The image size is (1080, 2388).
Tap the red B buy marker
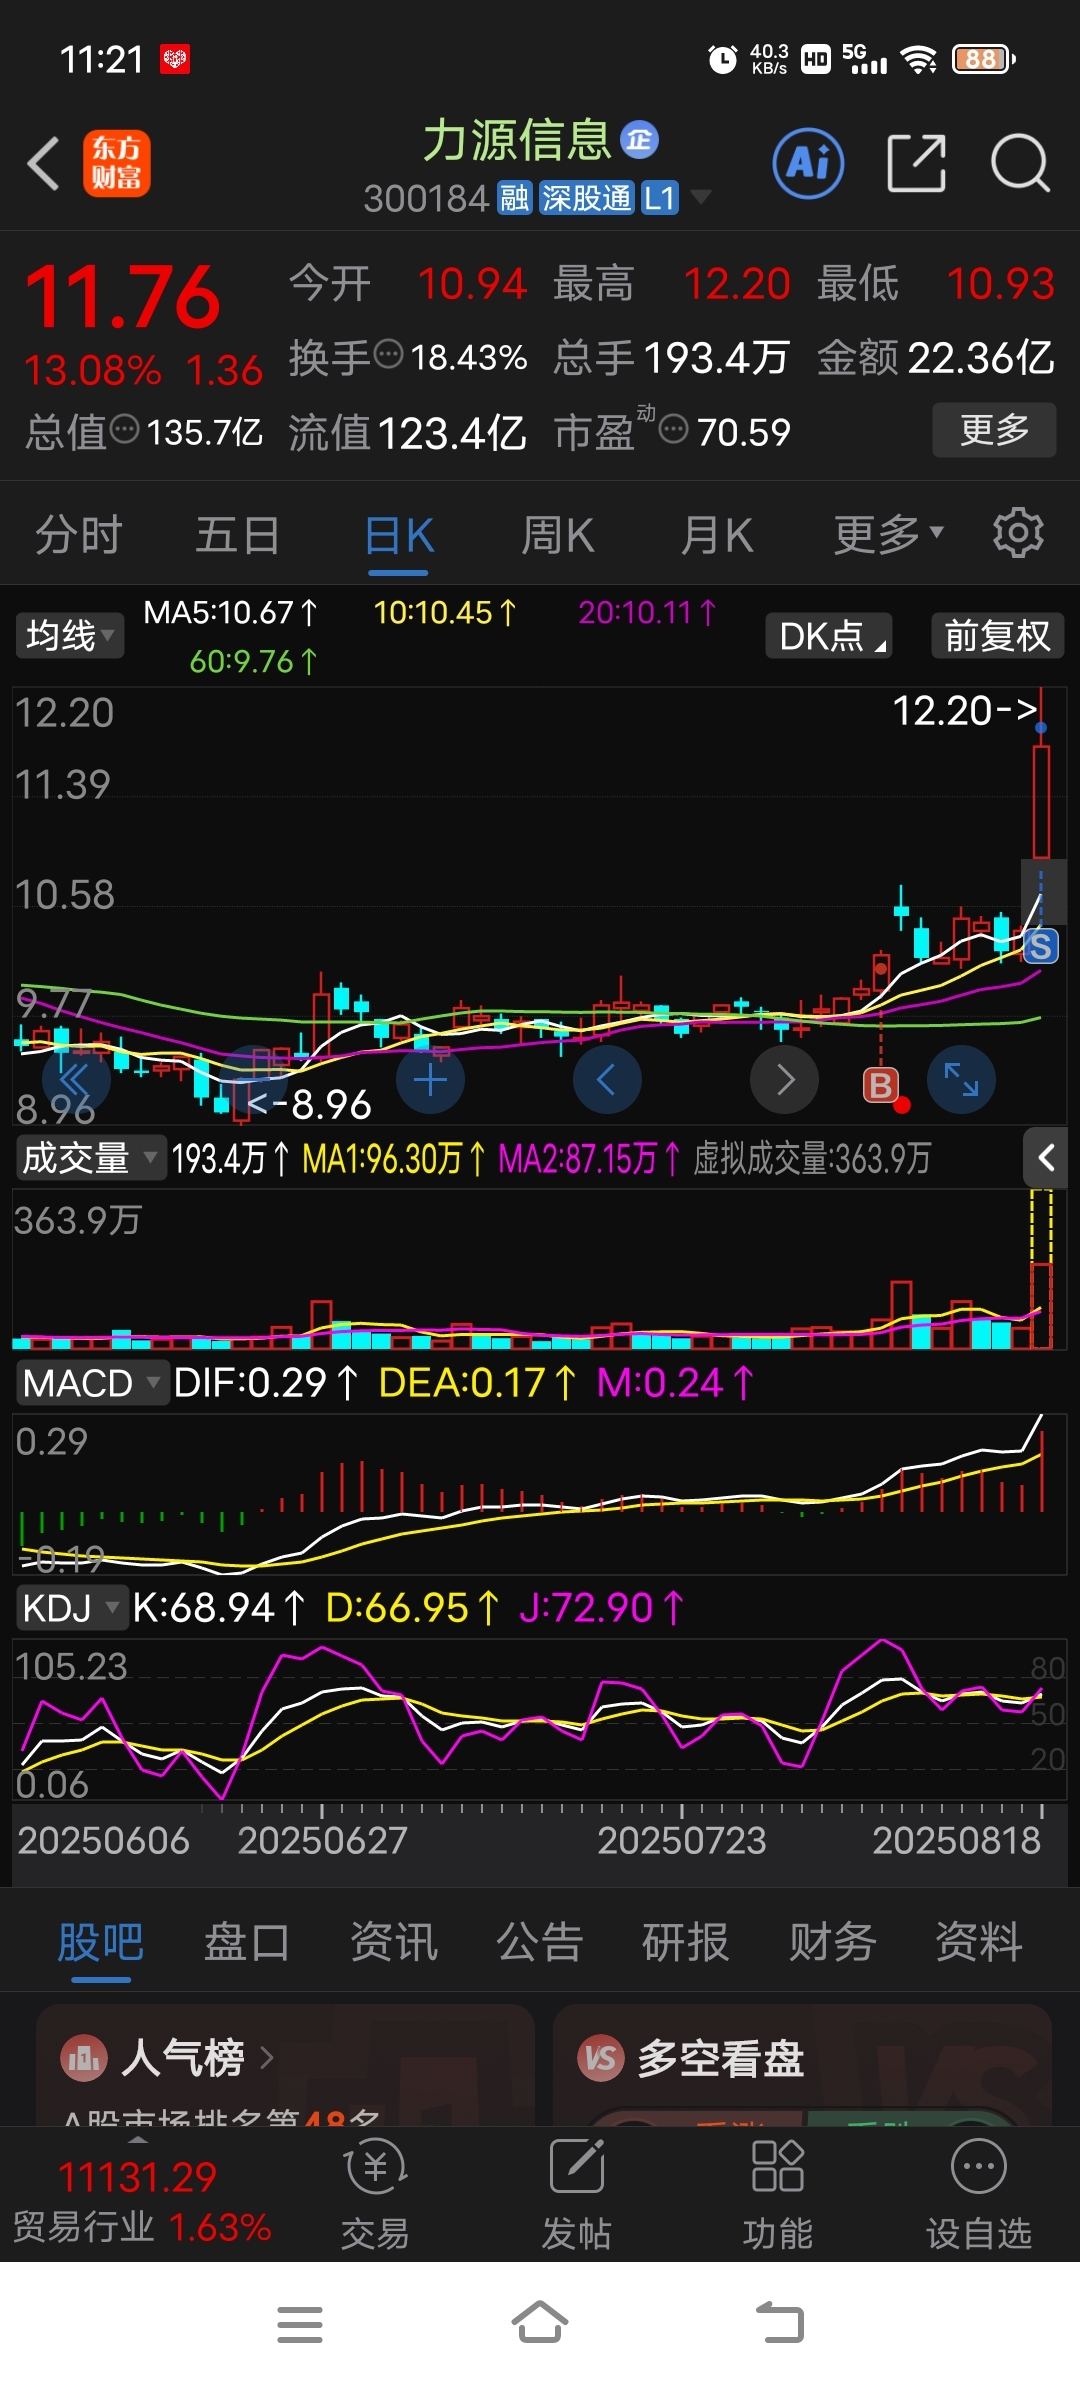tap(881, 1085)
